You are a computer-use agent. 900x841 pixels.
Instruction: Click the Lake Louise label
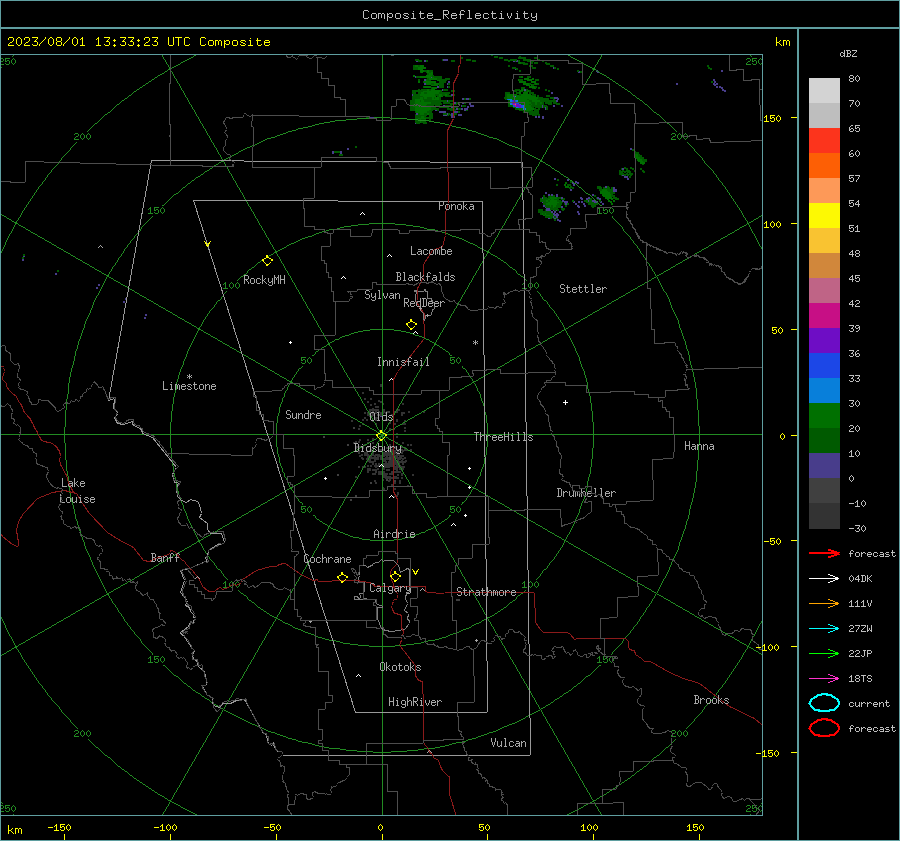click(77, 491)
